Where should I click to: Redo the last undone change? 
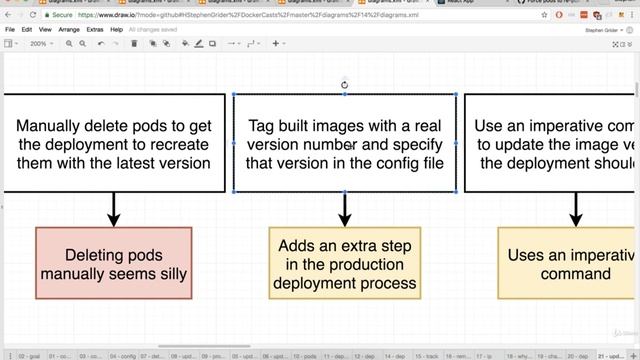[x=116, y=43]
